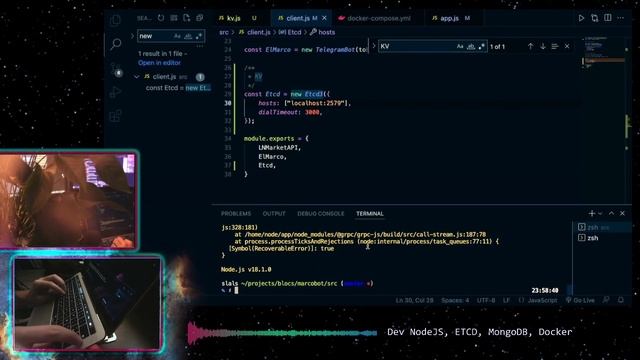Screen dimensions: 640x360
Task: Close the find widget
Action: (x=567, y=47)
